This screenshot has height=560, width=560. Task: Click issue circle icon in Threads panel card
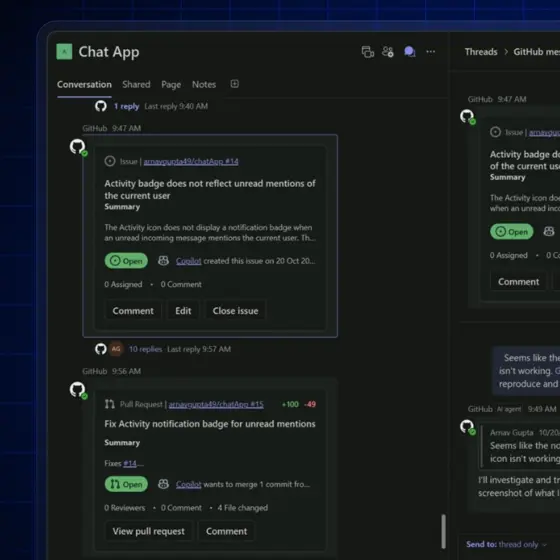point(495,132)
